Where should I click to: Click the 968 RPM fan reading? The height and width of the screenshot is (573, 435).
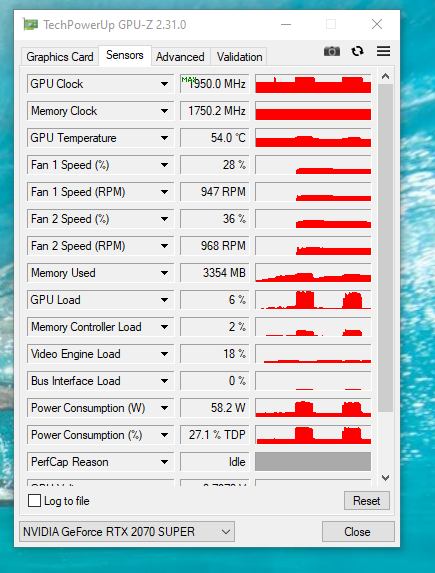click(215, 246)
